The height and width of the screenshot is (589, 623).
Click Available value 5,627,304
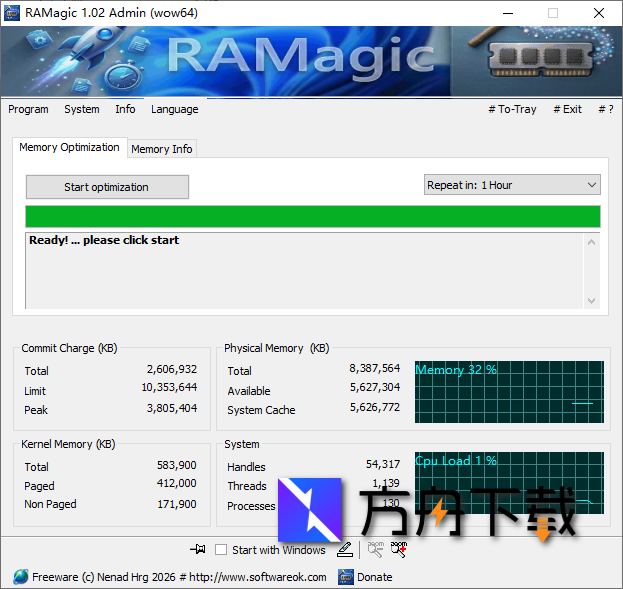[x=375, y=387]
